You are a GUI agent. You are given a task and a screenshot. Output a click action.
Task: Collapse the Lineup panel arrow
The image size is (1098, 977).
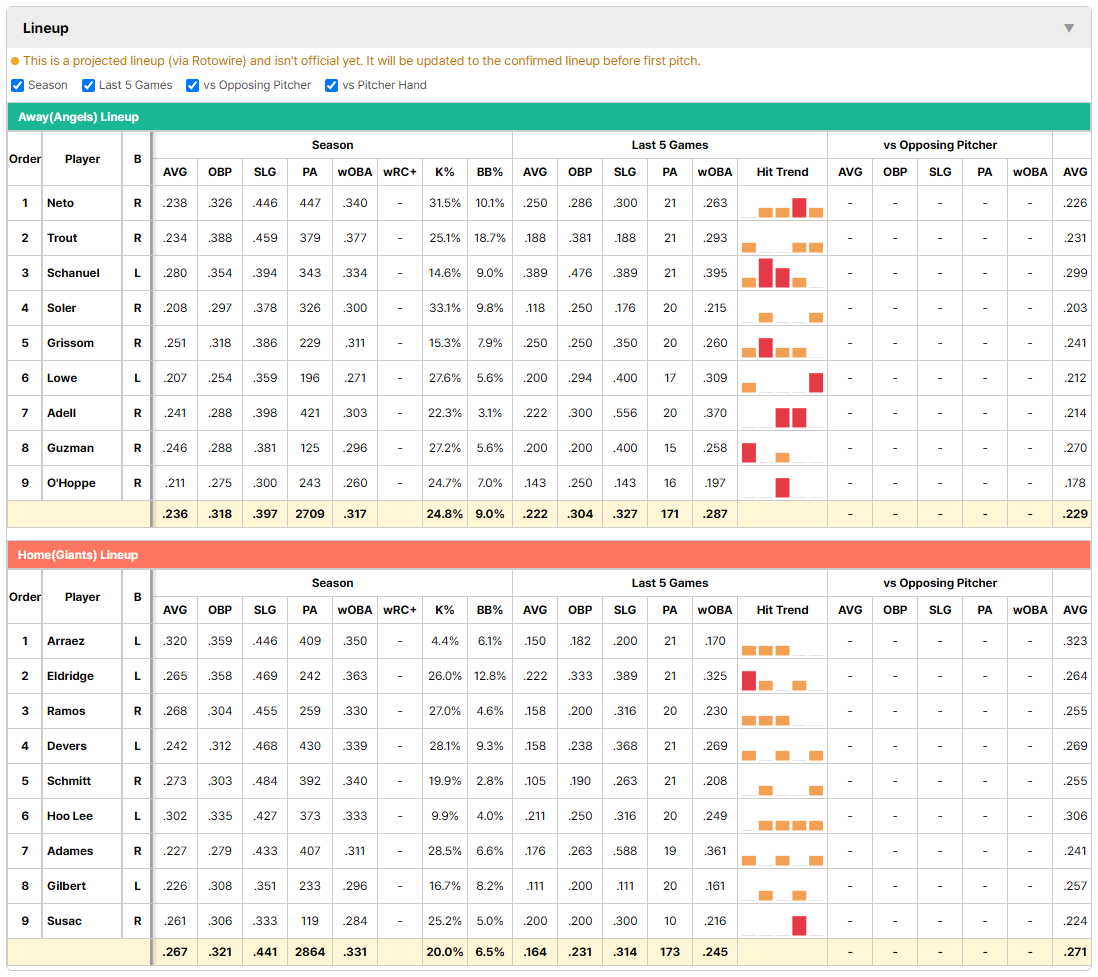pyautogui.click(x=1069, y=28)
